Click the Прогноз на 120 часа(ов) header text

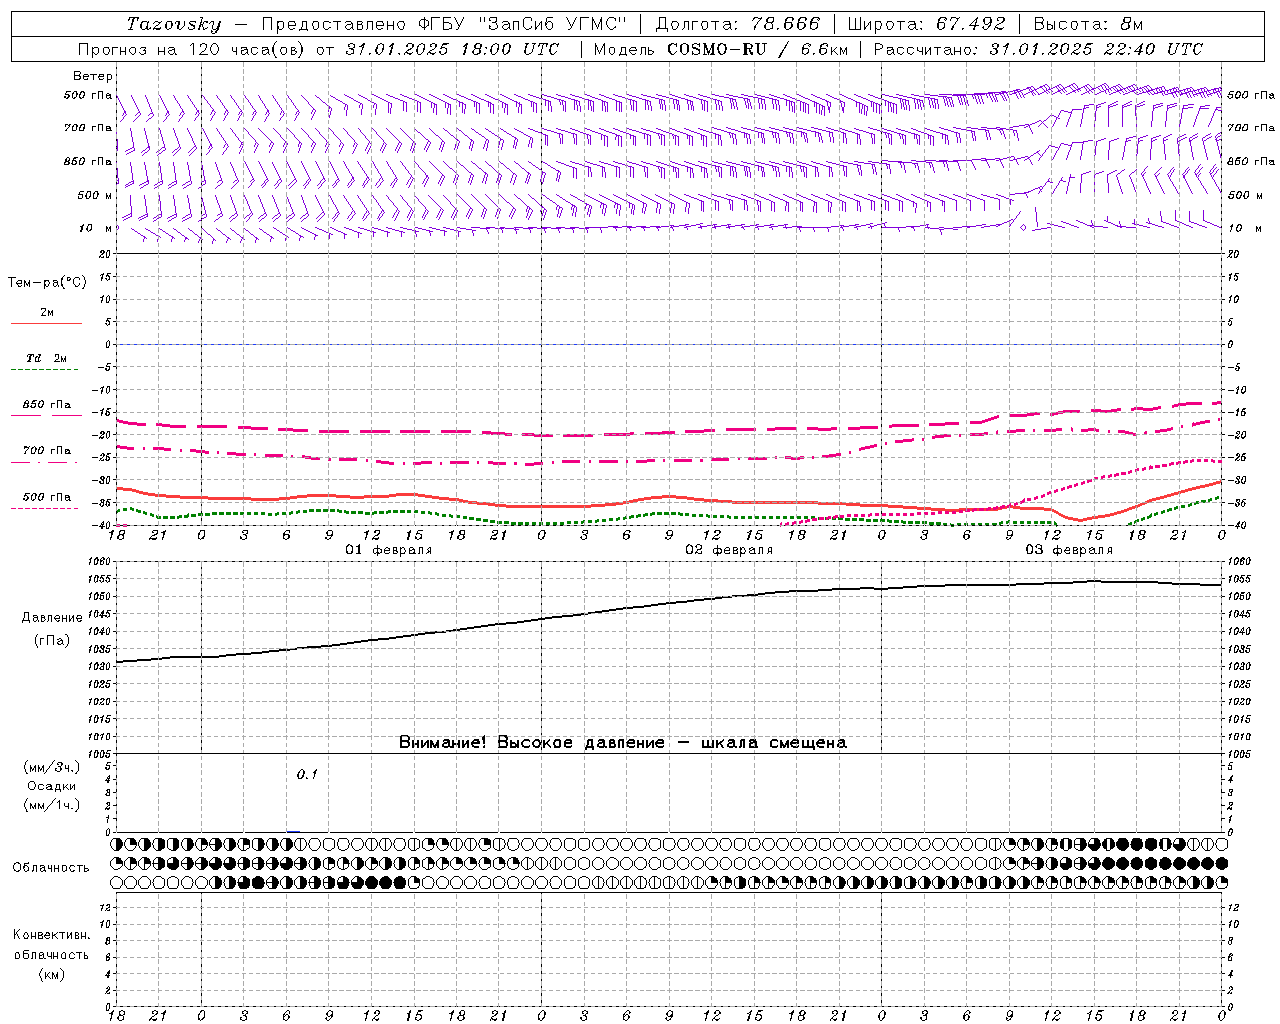[x=192, y=49]
